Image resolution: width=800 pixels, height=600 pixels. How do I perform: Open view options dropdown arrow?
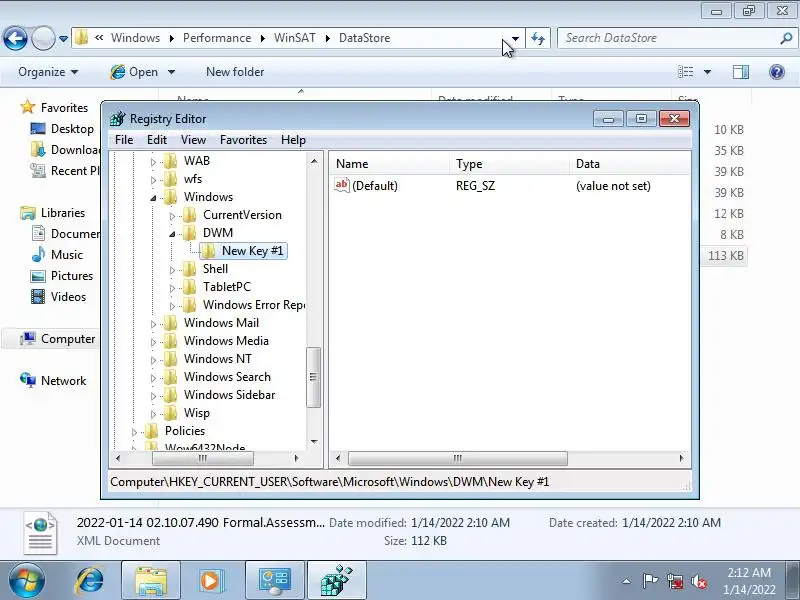pyautogui.click(x=707, y=72)
